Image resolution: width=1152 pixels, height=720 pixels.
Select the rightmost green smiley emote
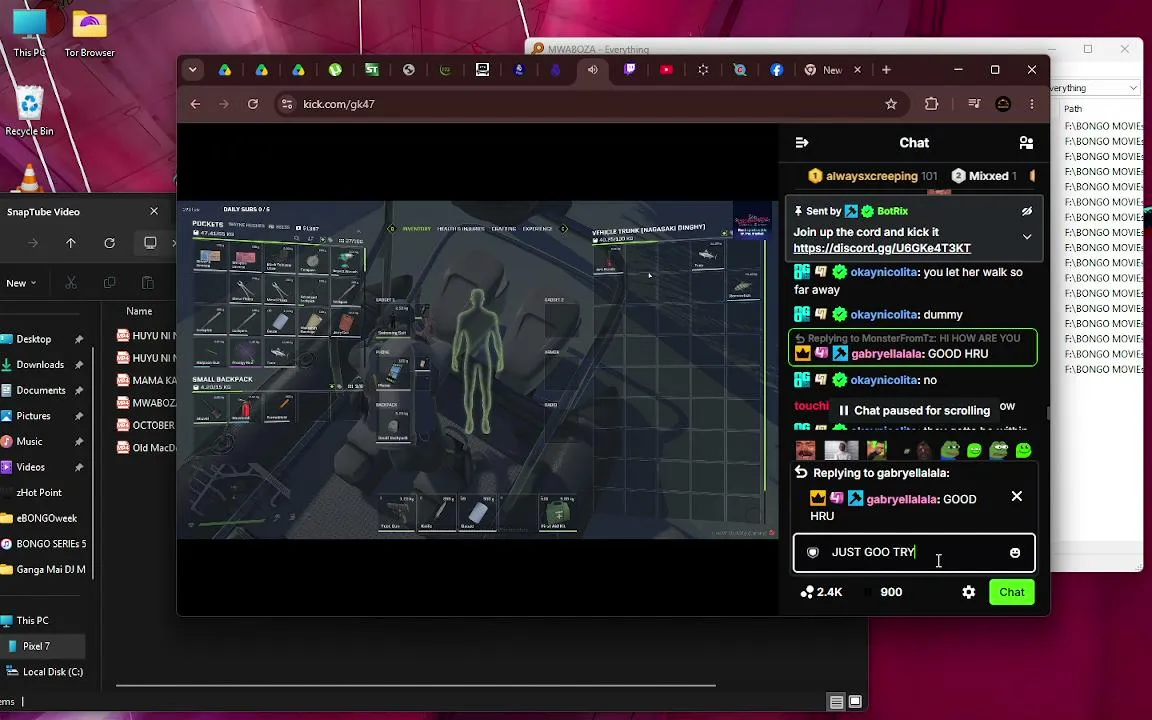pos(1023,449)
